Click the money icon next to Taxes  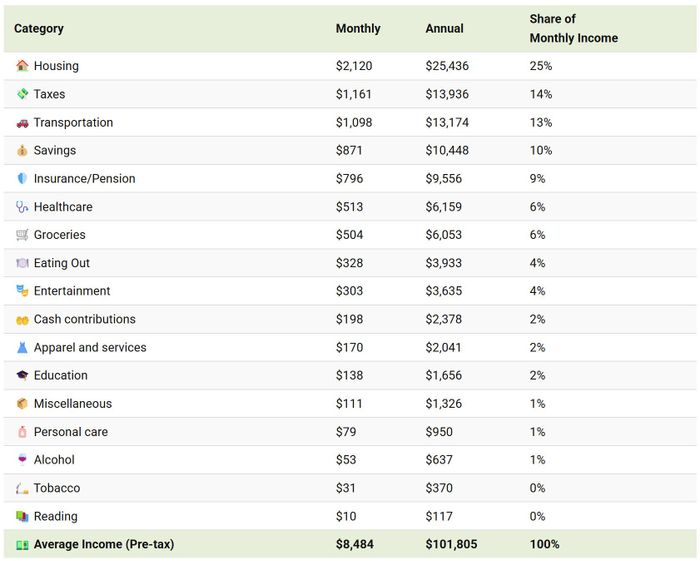coord(22,94)
